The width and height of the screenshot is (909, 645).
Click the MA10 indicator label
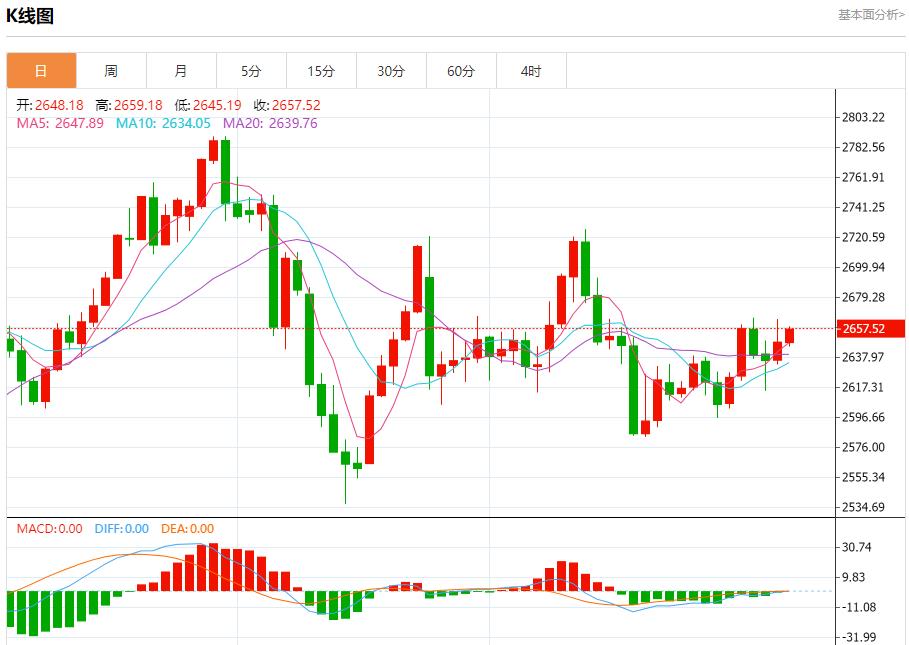point(163,123)
